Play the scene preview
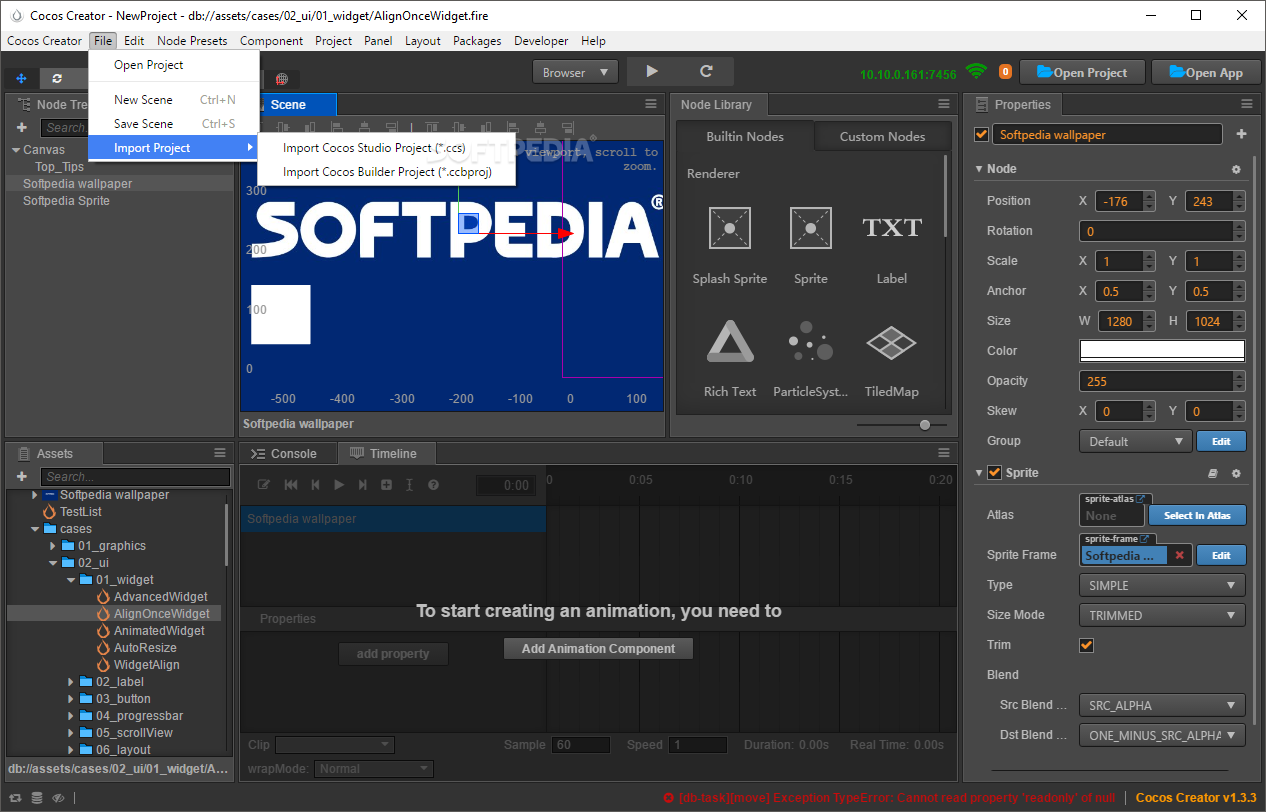This screenshot has width=1266, height=812. 652,72
